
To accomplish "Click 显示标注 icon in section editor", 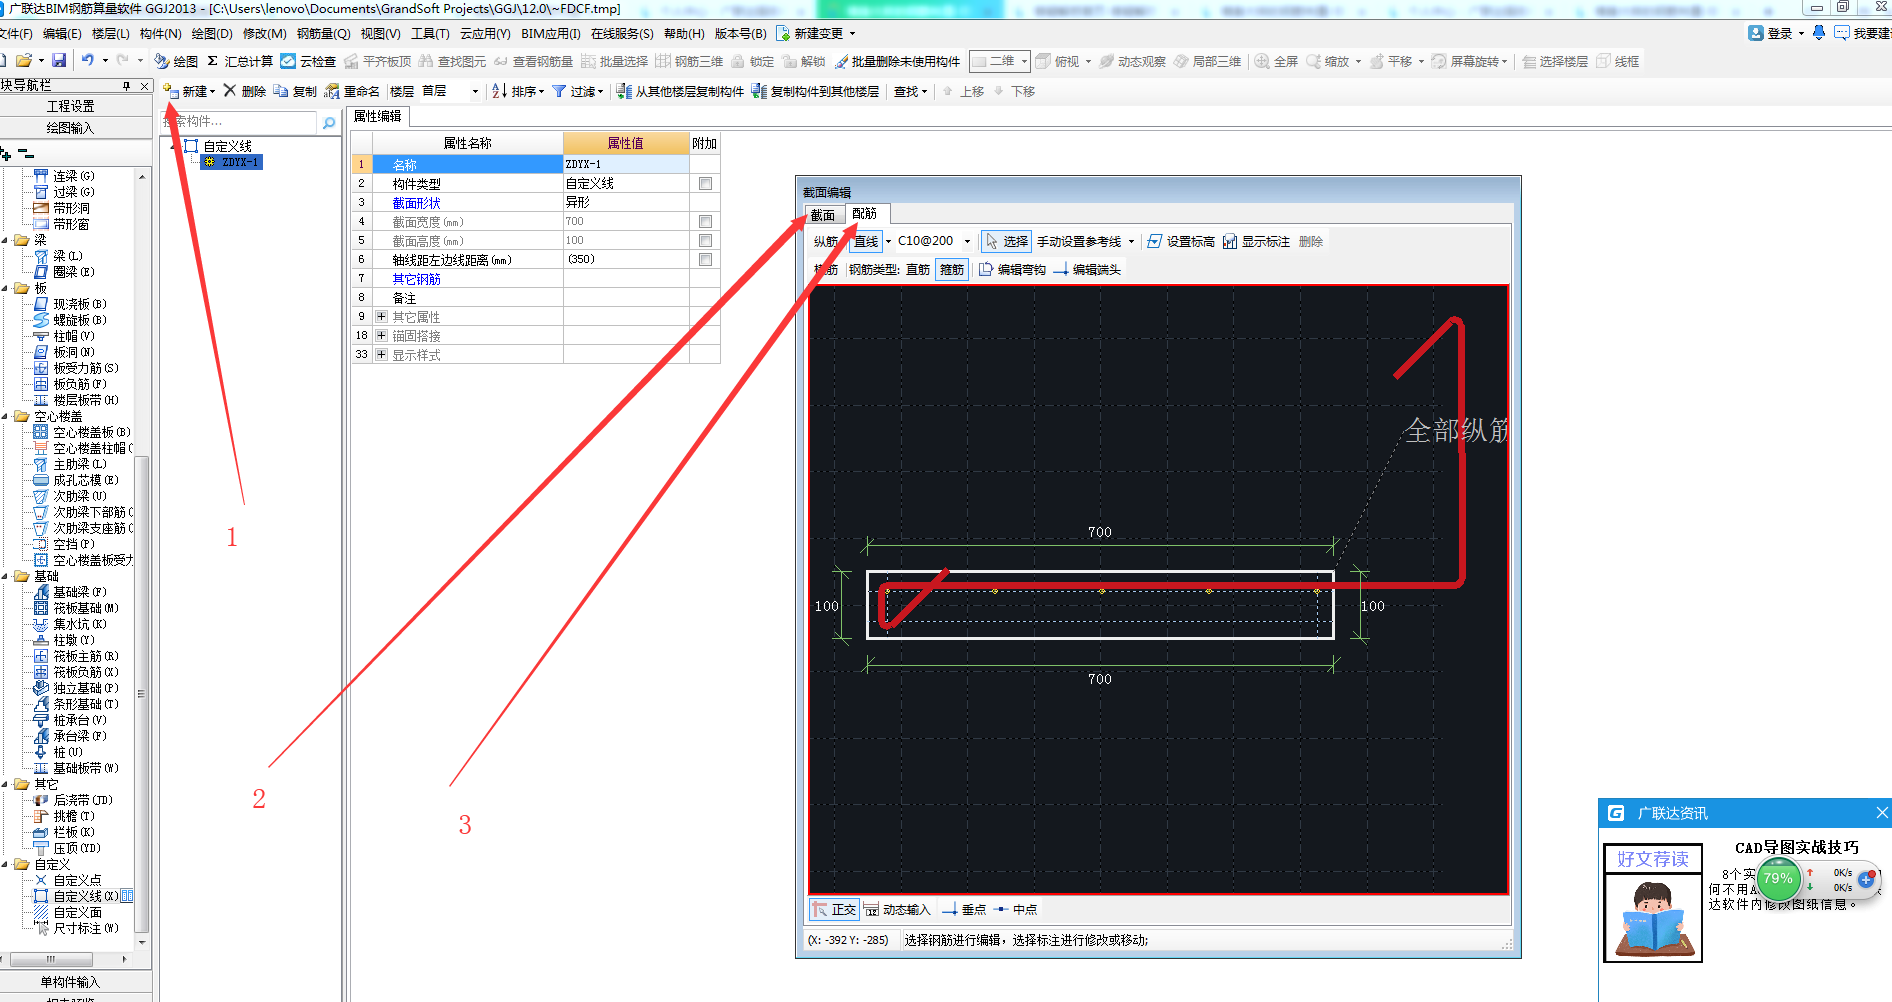I will pyautogui.click(x=1230, y=241).
